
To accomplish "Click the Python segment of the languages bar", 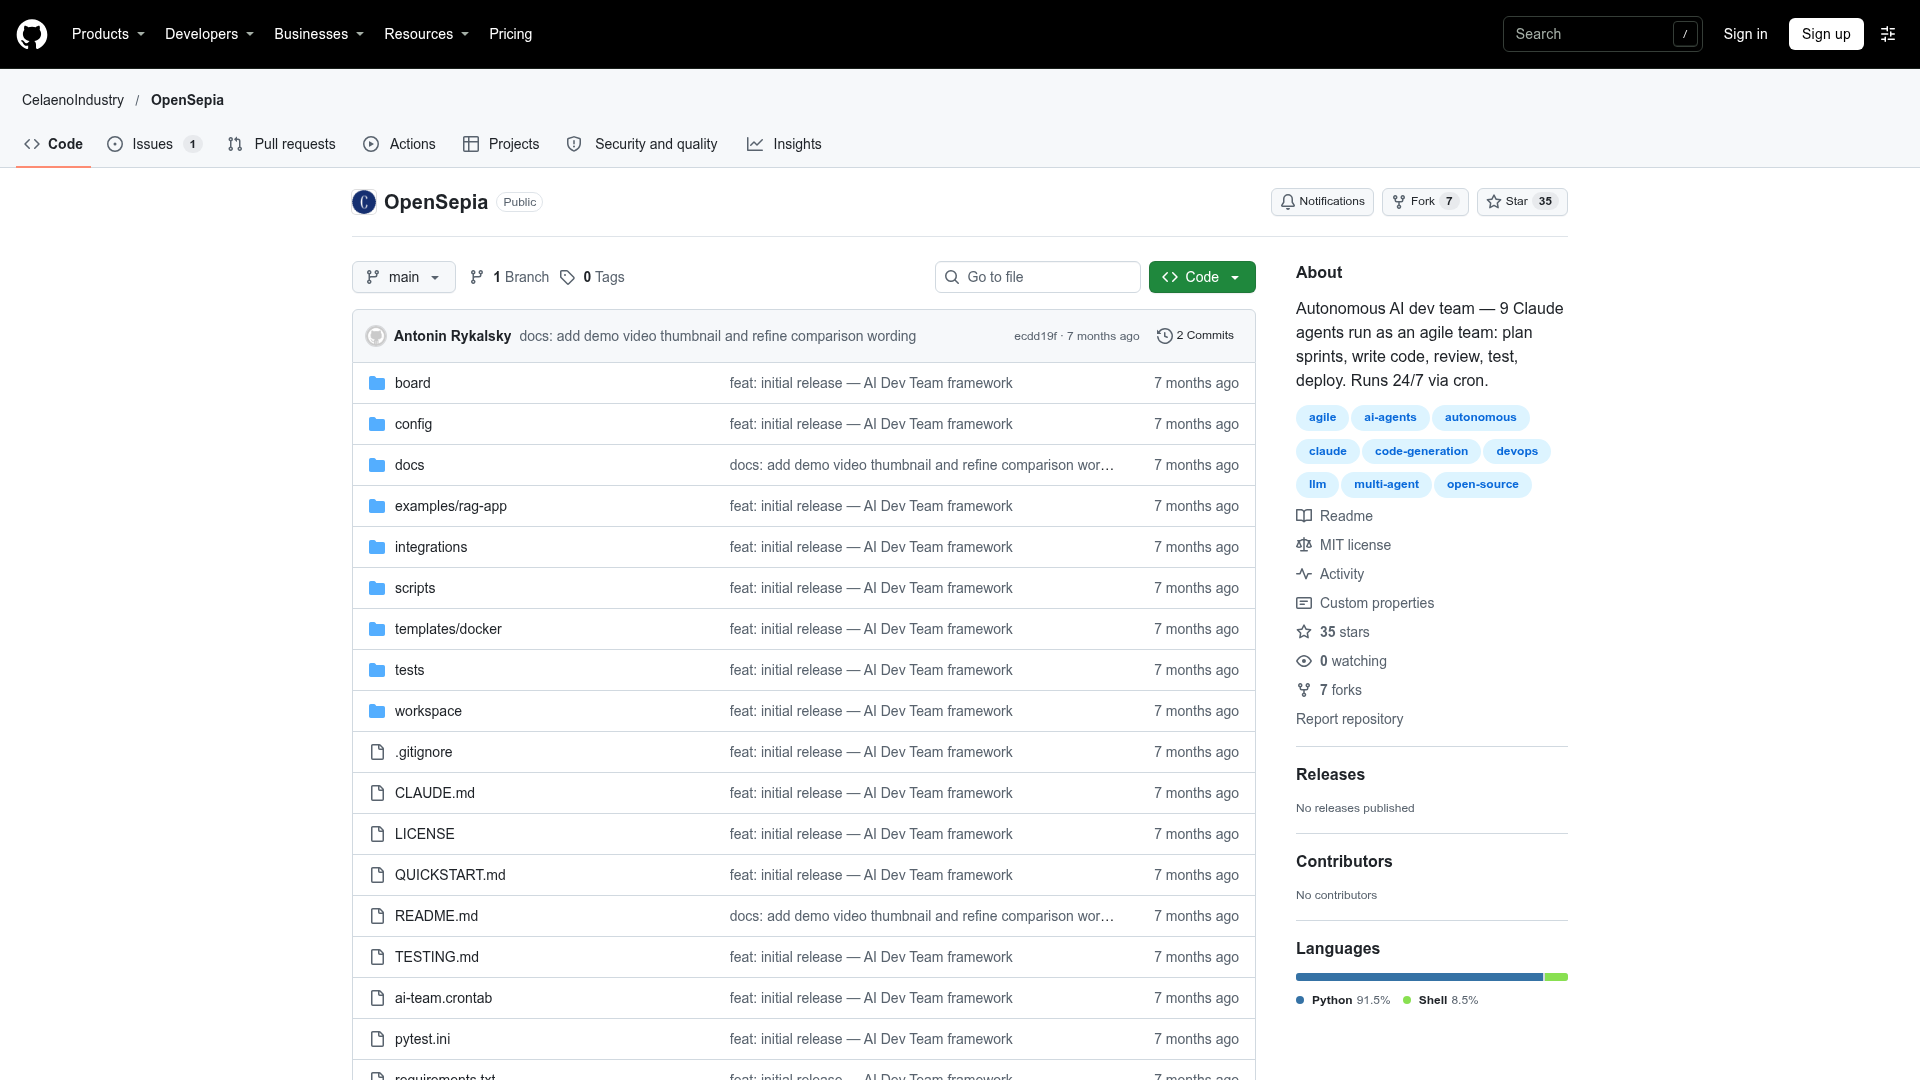I will point(1419,977).
